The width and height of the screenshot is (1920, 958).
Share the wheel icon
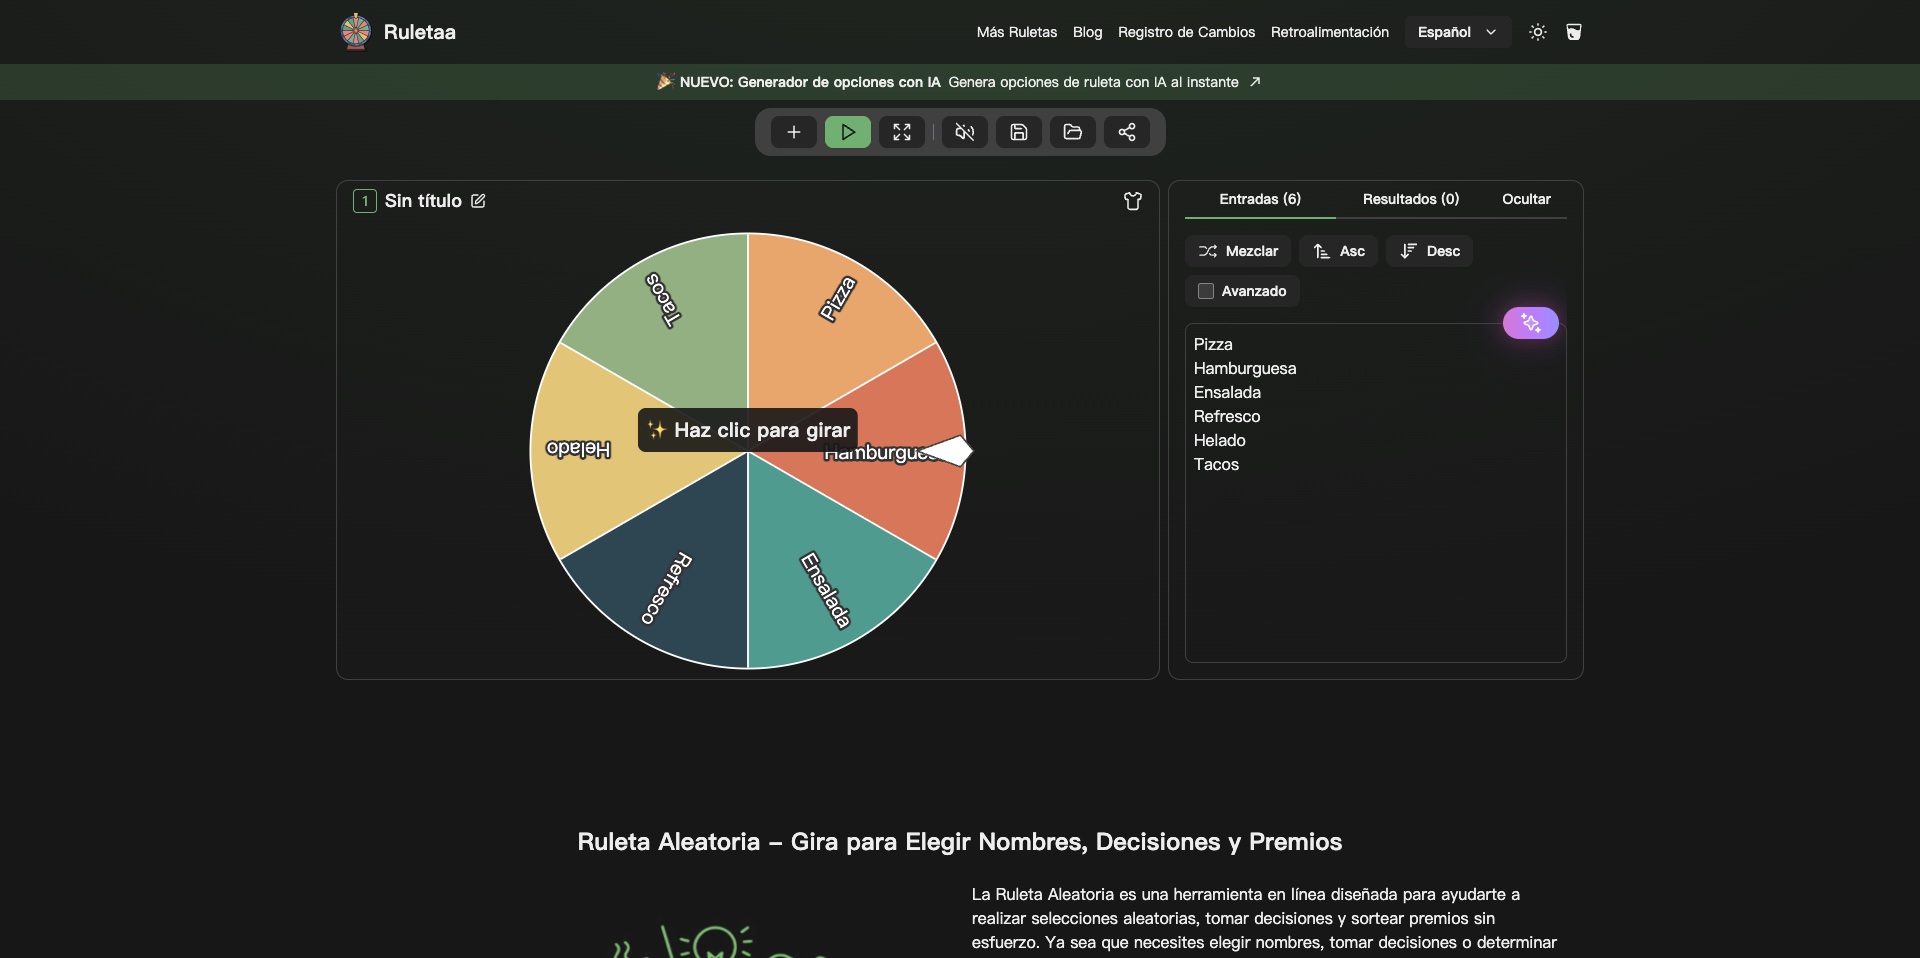point(1127,132)
